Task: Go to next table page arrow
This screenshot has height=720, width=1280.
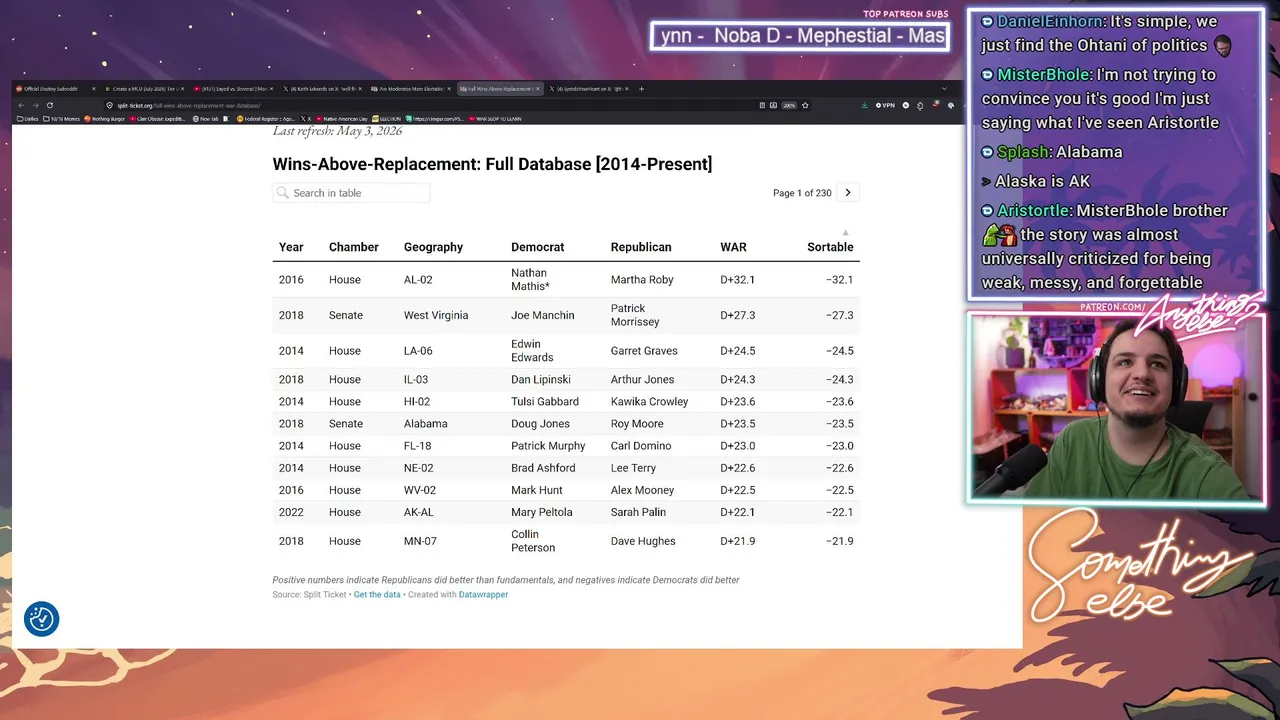Action: 848,192
